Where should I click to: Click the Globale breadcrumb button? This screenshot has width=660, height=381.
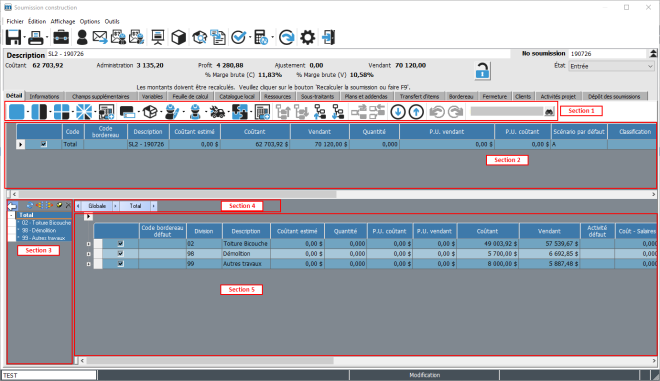(x=97, y=206)
